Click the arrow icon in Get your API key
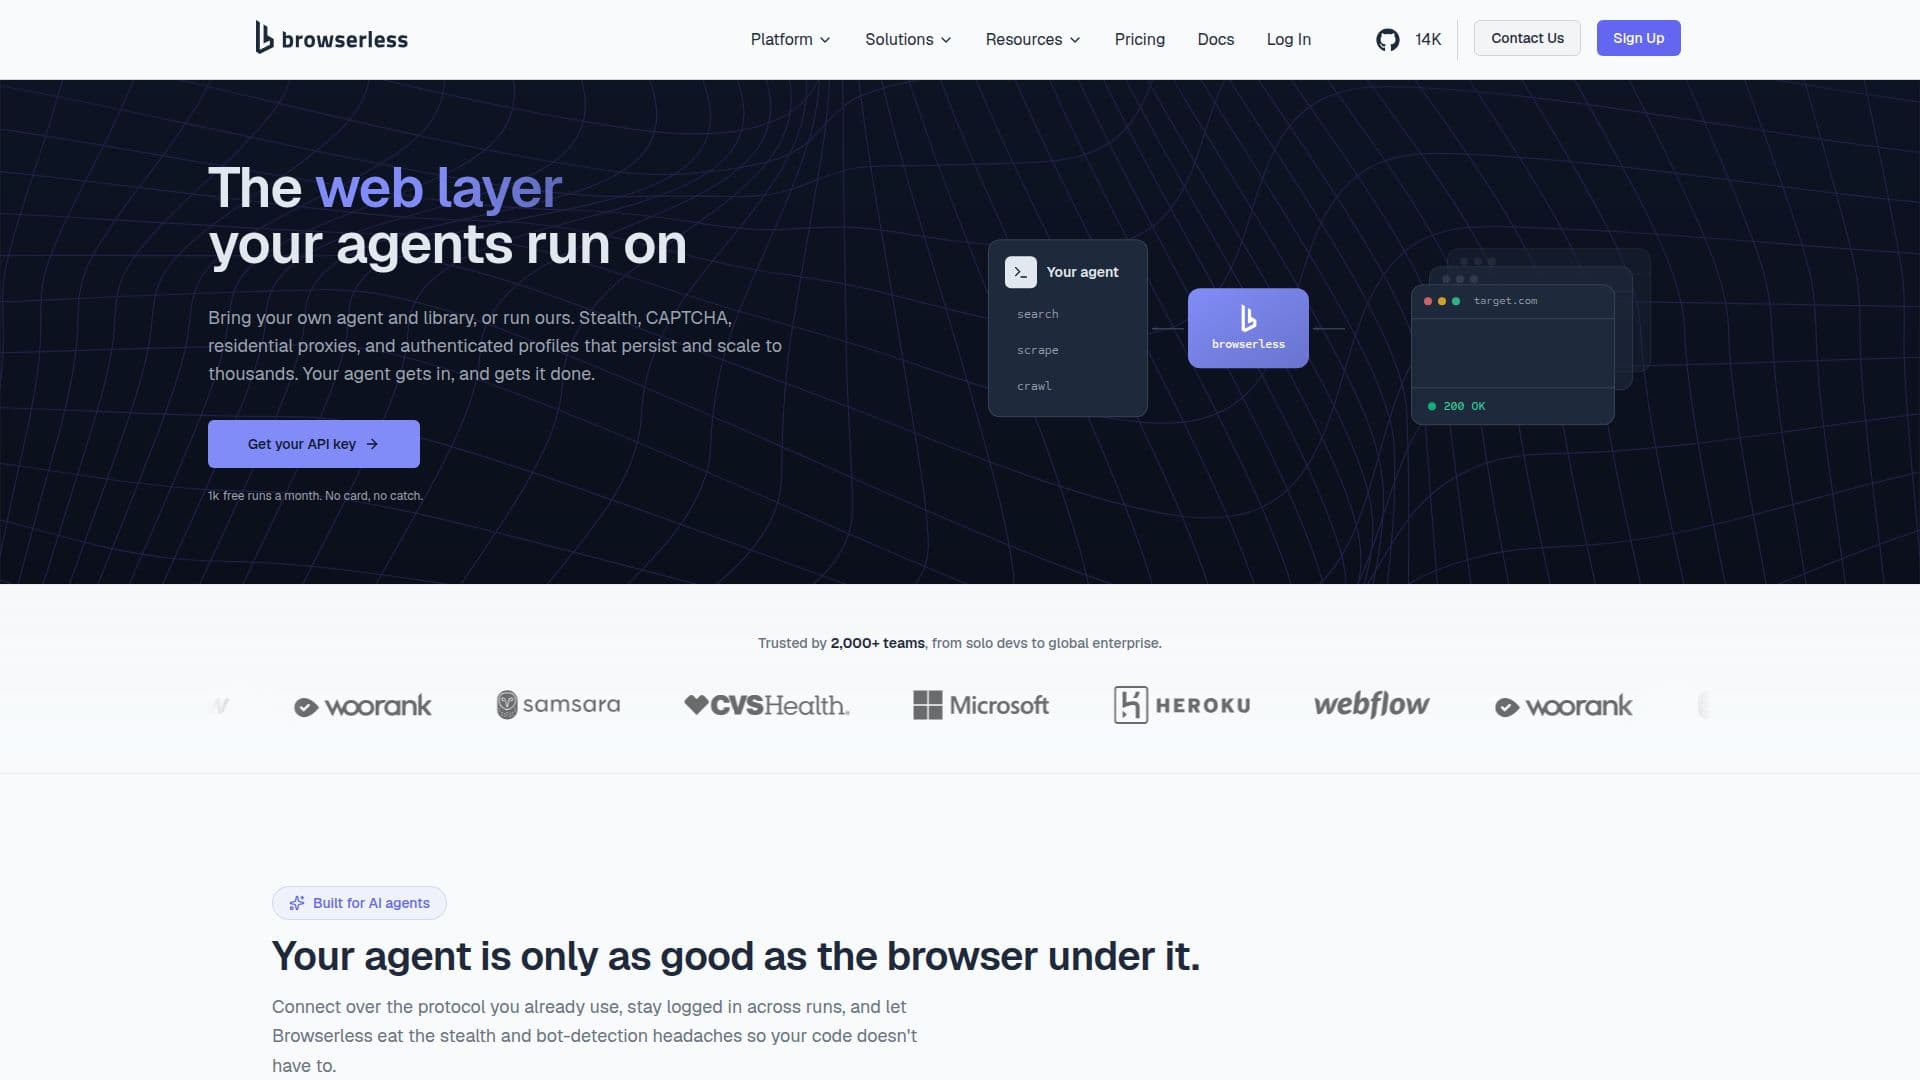 [372, 444]
